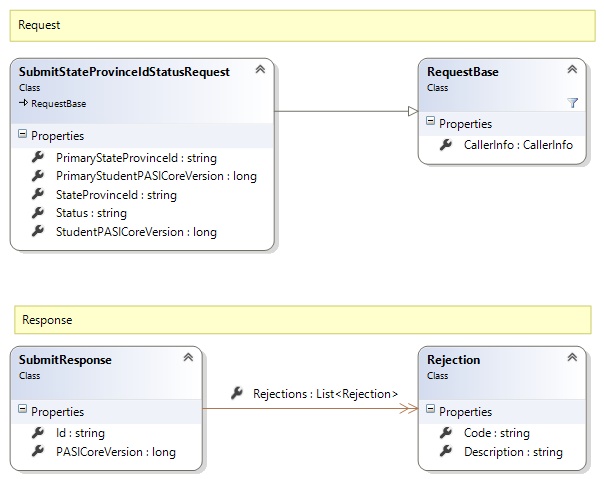
Task: Select the PrimaryStudentPASICoreVersion property
Action: click(156, 176)
